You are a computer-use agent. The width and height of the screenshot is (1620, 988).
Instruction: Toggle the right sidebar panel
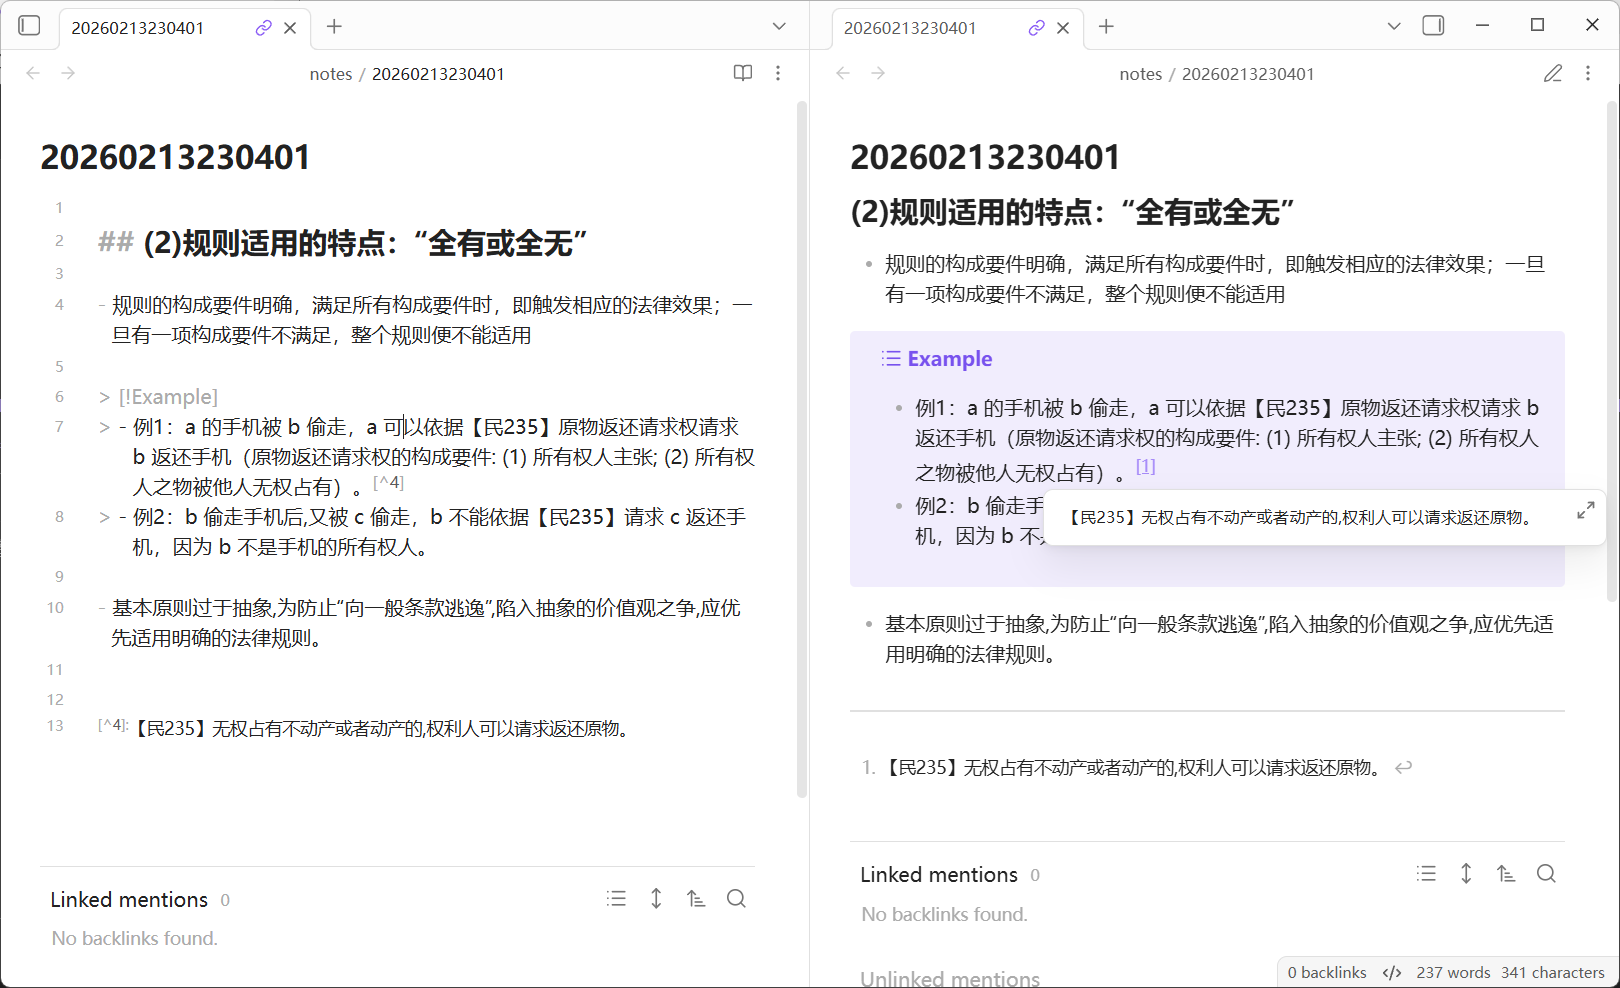(1433, 26)
